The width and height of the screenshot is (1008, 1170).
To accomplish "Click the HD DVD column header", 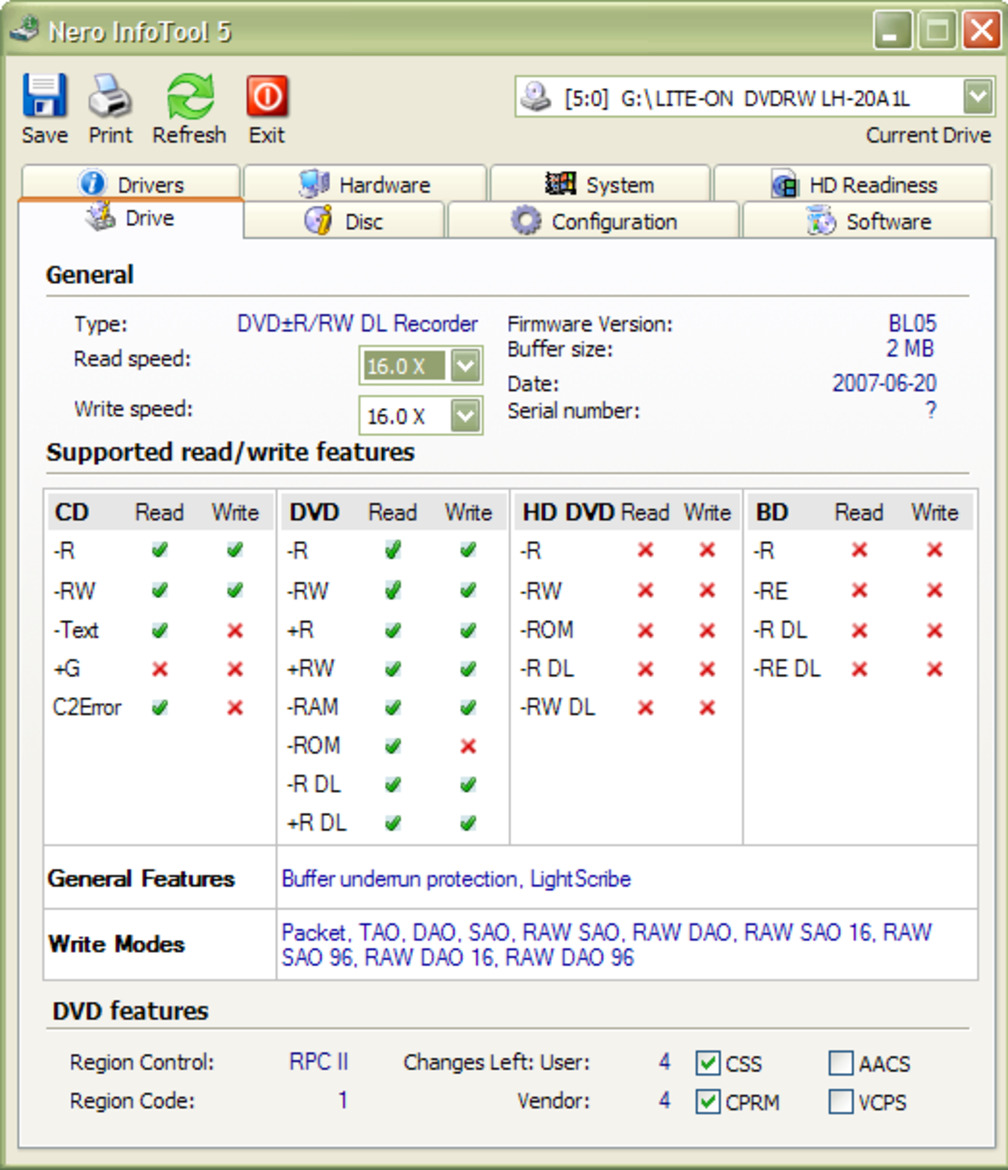I will 568,512.
